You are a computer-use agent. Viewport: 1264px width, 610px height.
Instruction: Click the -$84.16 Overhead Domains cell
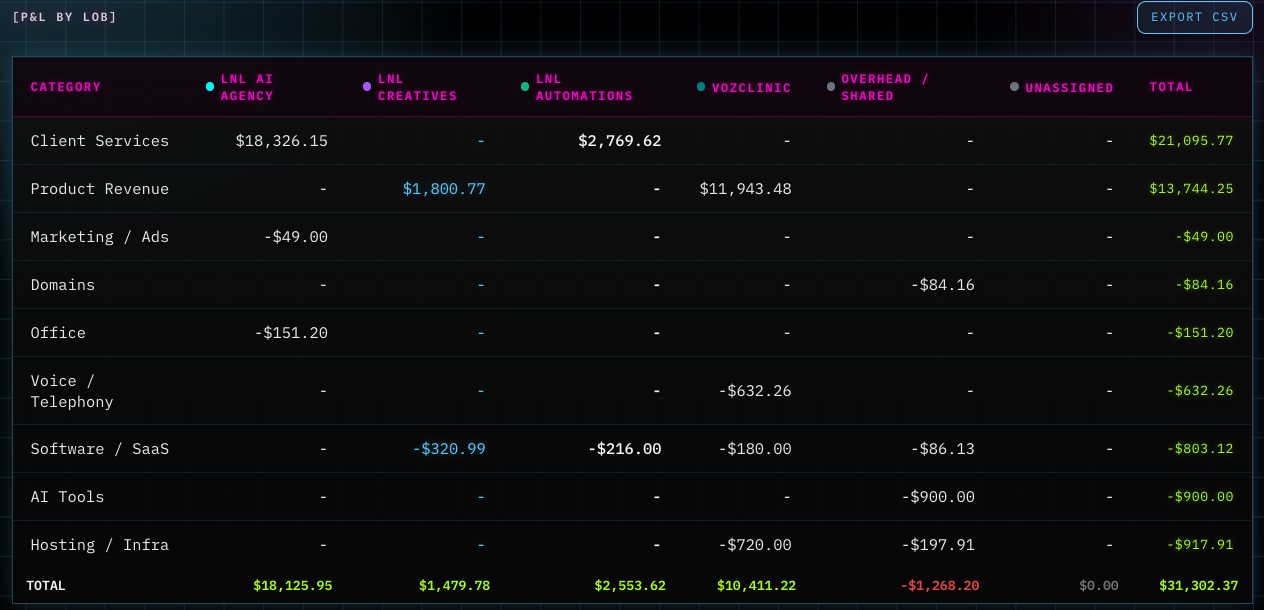pyautogui.click(x=943, y=285)
